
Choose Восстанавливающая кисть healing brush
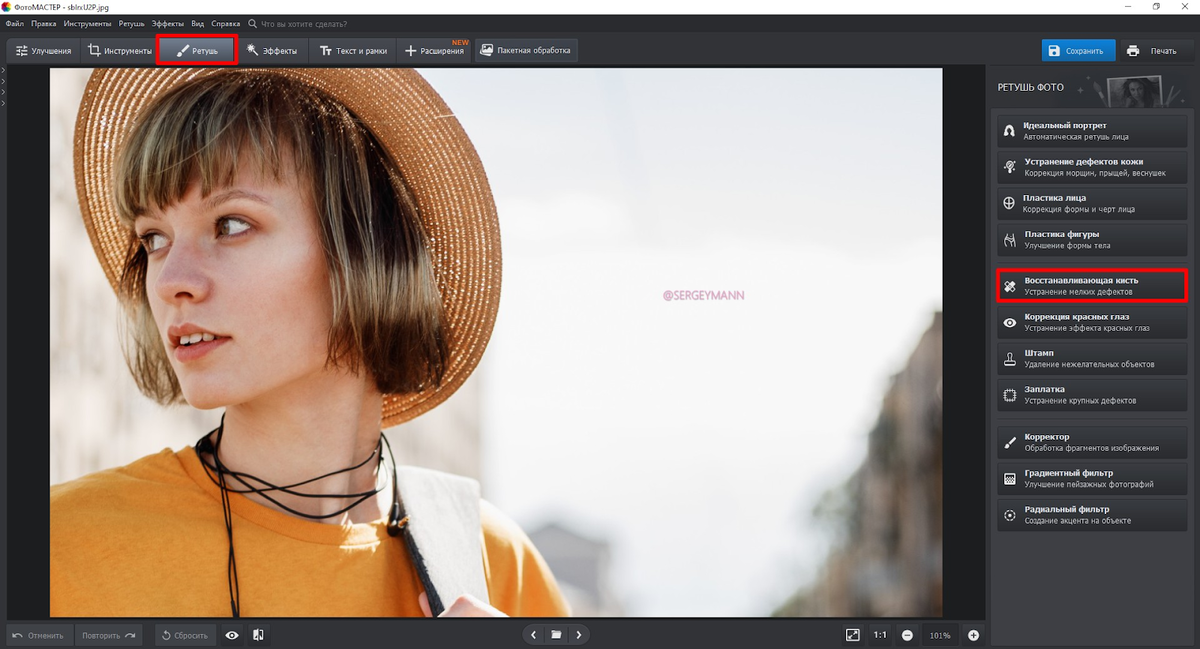point(1091,286)
